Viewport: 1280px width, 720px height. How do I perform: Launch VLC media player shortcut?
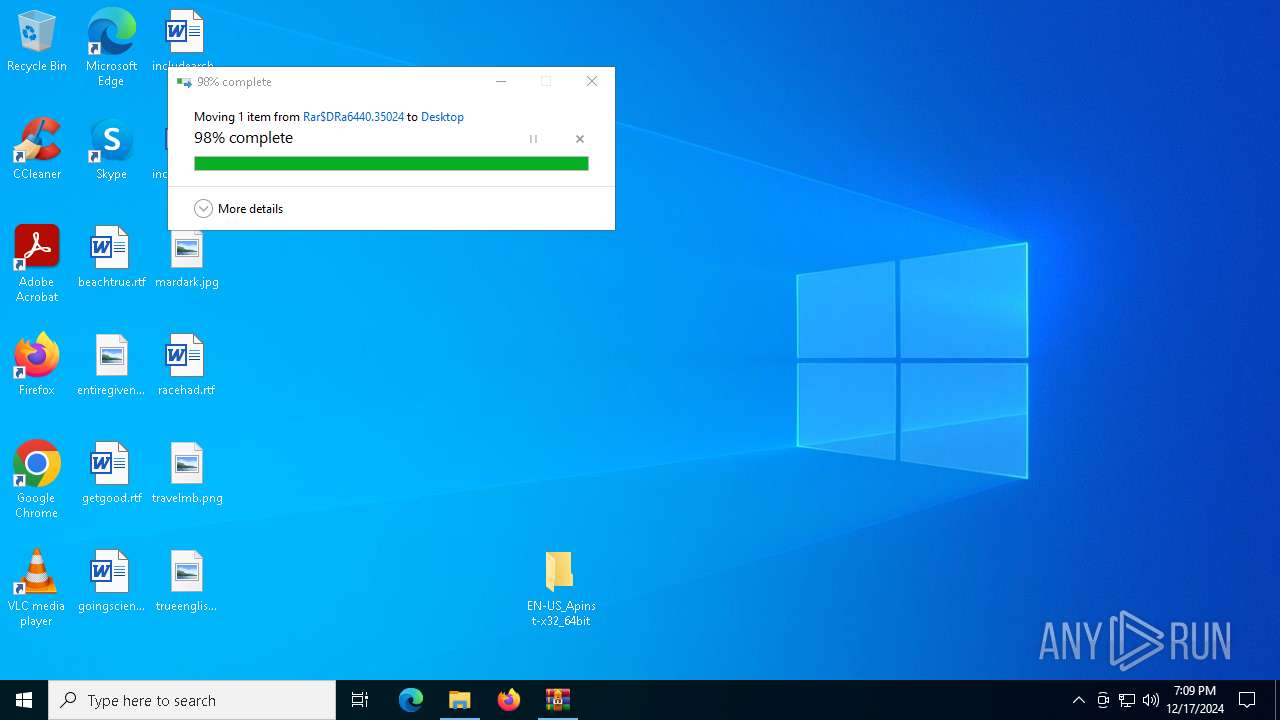coord(37,588)
